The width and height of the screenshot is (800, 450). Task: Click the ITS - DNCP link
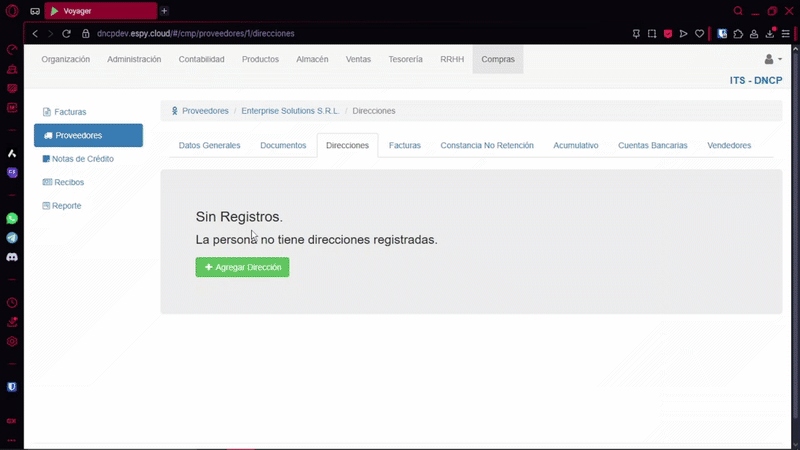(x=756, y=81)
